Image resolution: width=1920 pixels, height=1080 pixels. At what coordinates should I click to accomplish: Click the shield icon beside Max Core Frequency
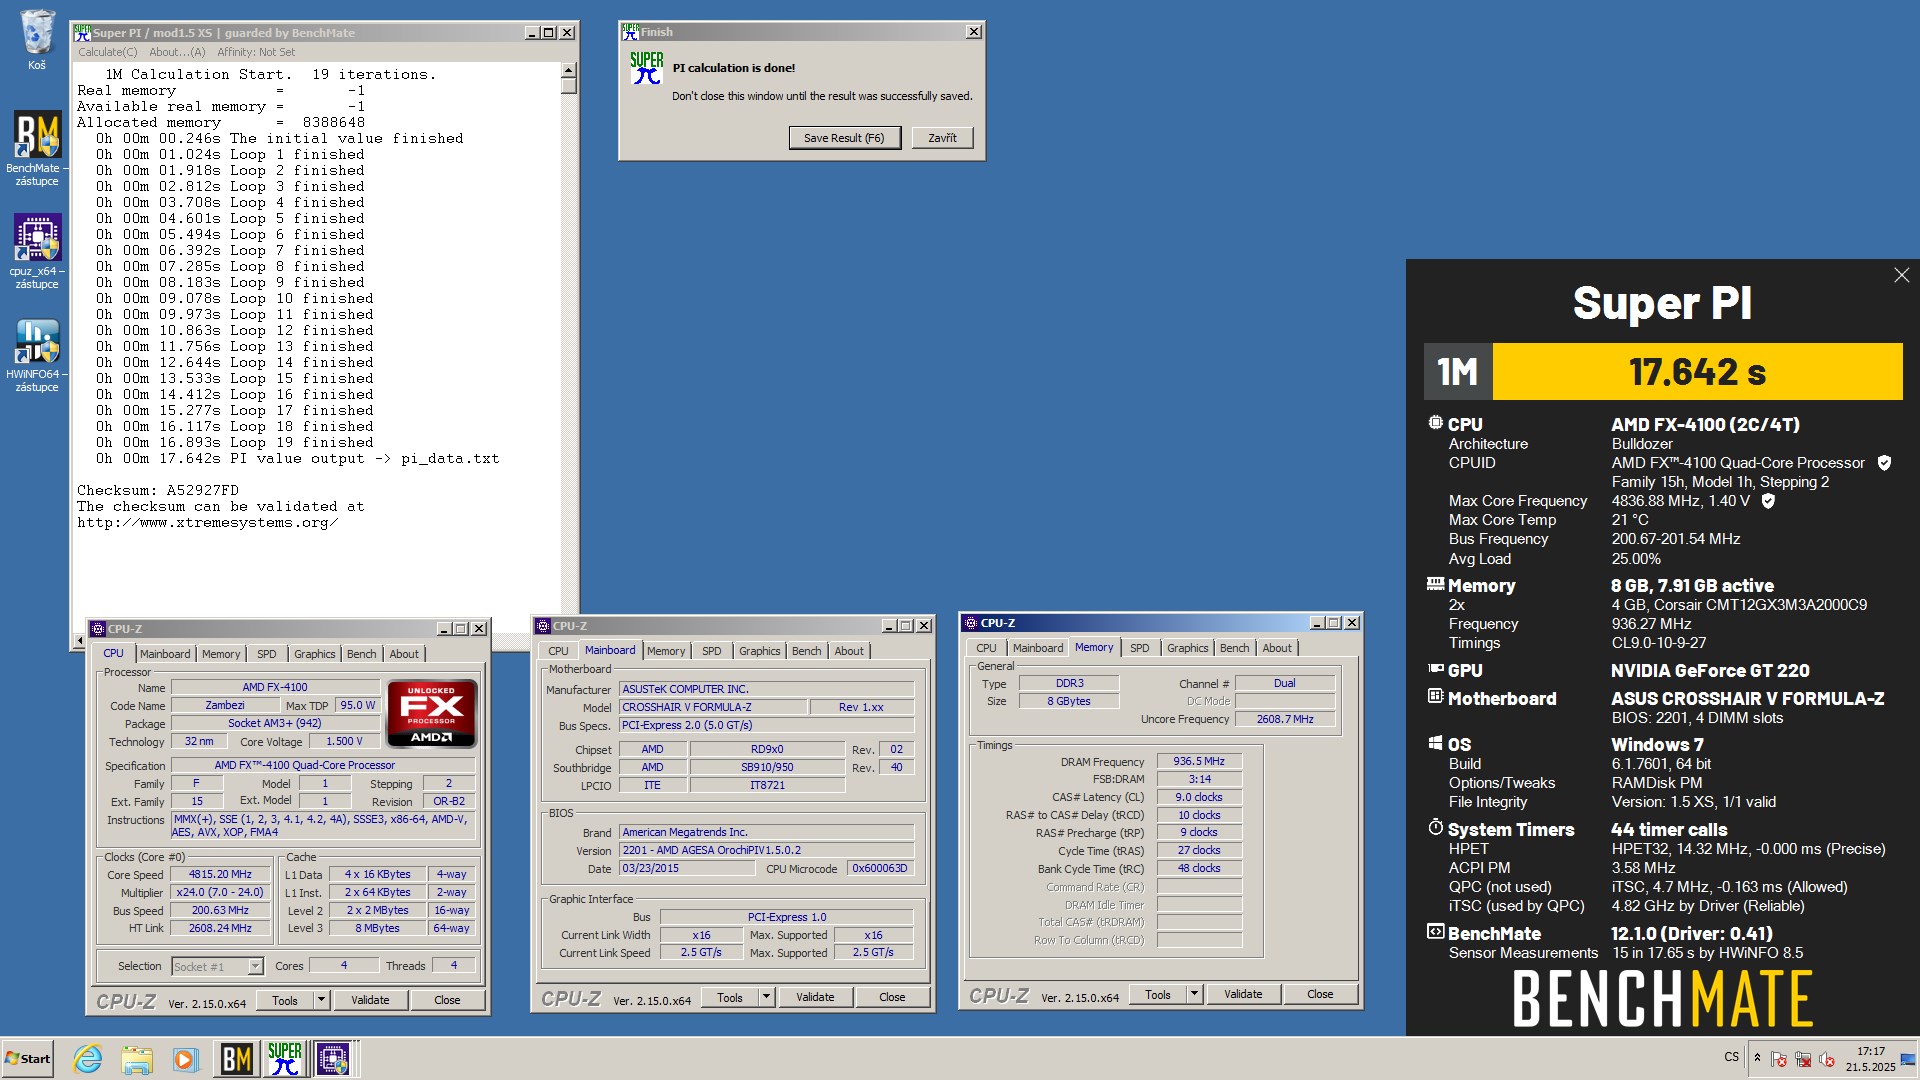(1768, 501)
